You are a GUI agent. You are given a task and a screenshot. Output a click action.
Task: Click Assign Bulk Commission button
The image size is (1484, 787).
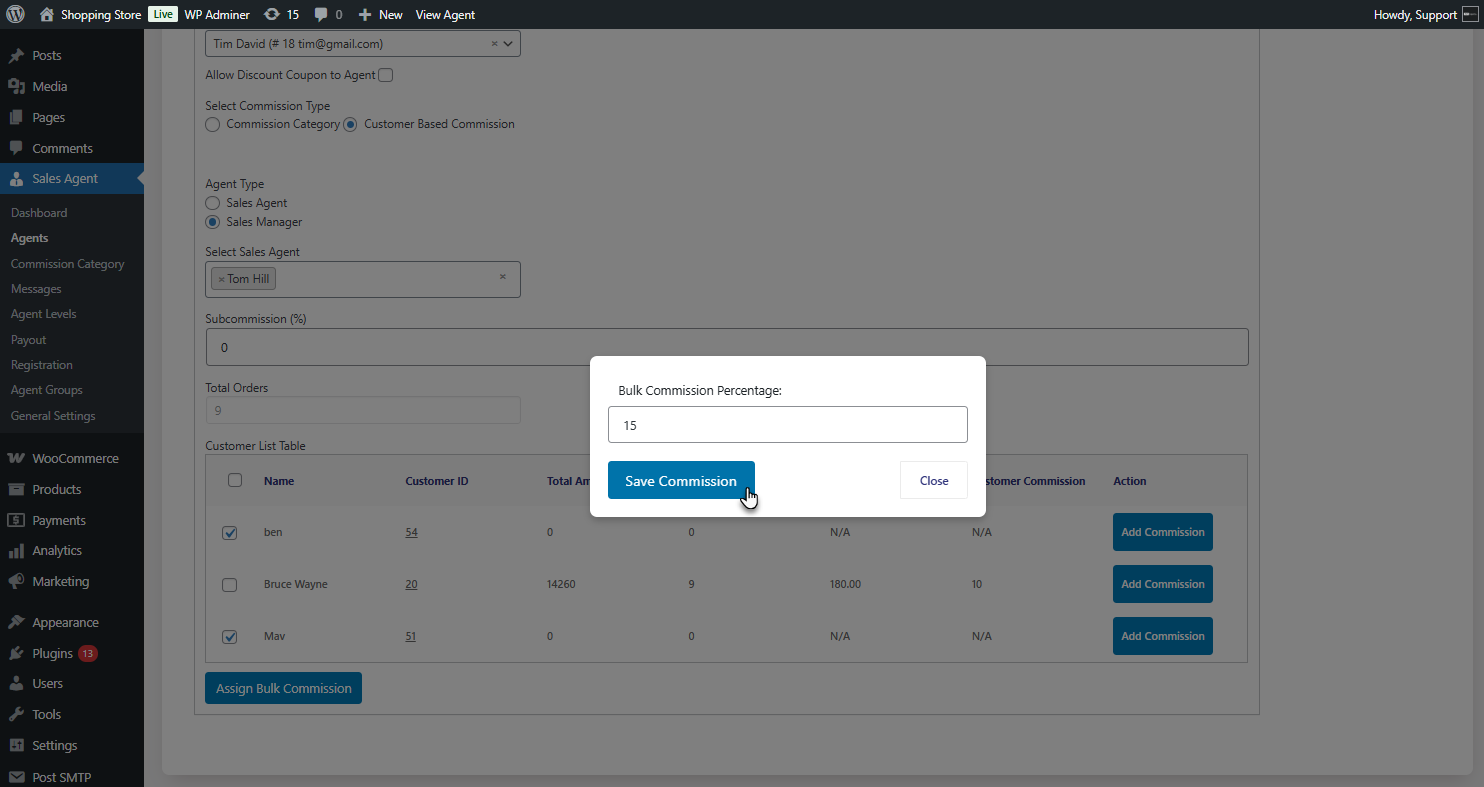[283, 688]
